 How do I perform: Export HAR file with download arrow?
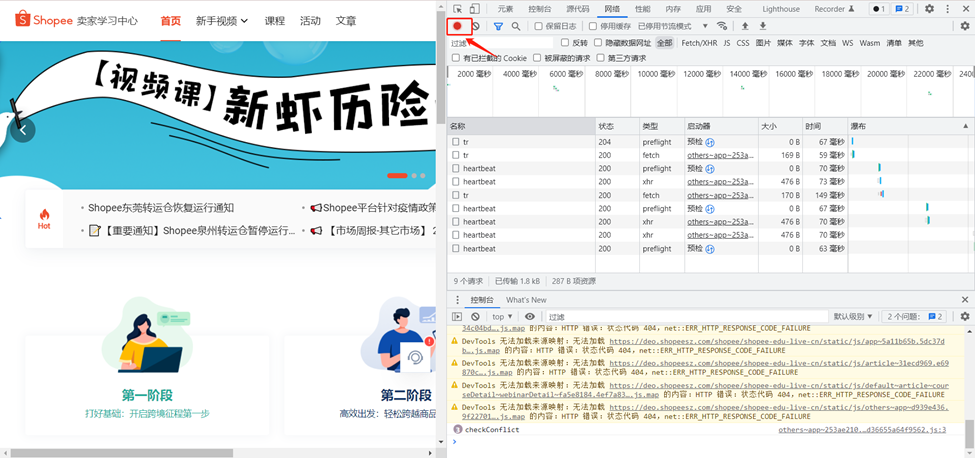763,26
